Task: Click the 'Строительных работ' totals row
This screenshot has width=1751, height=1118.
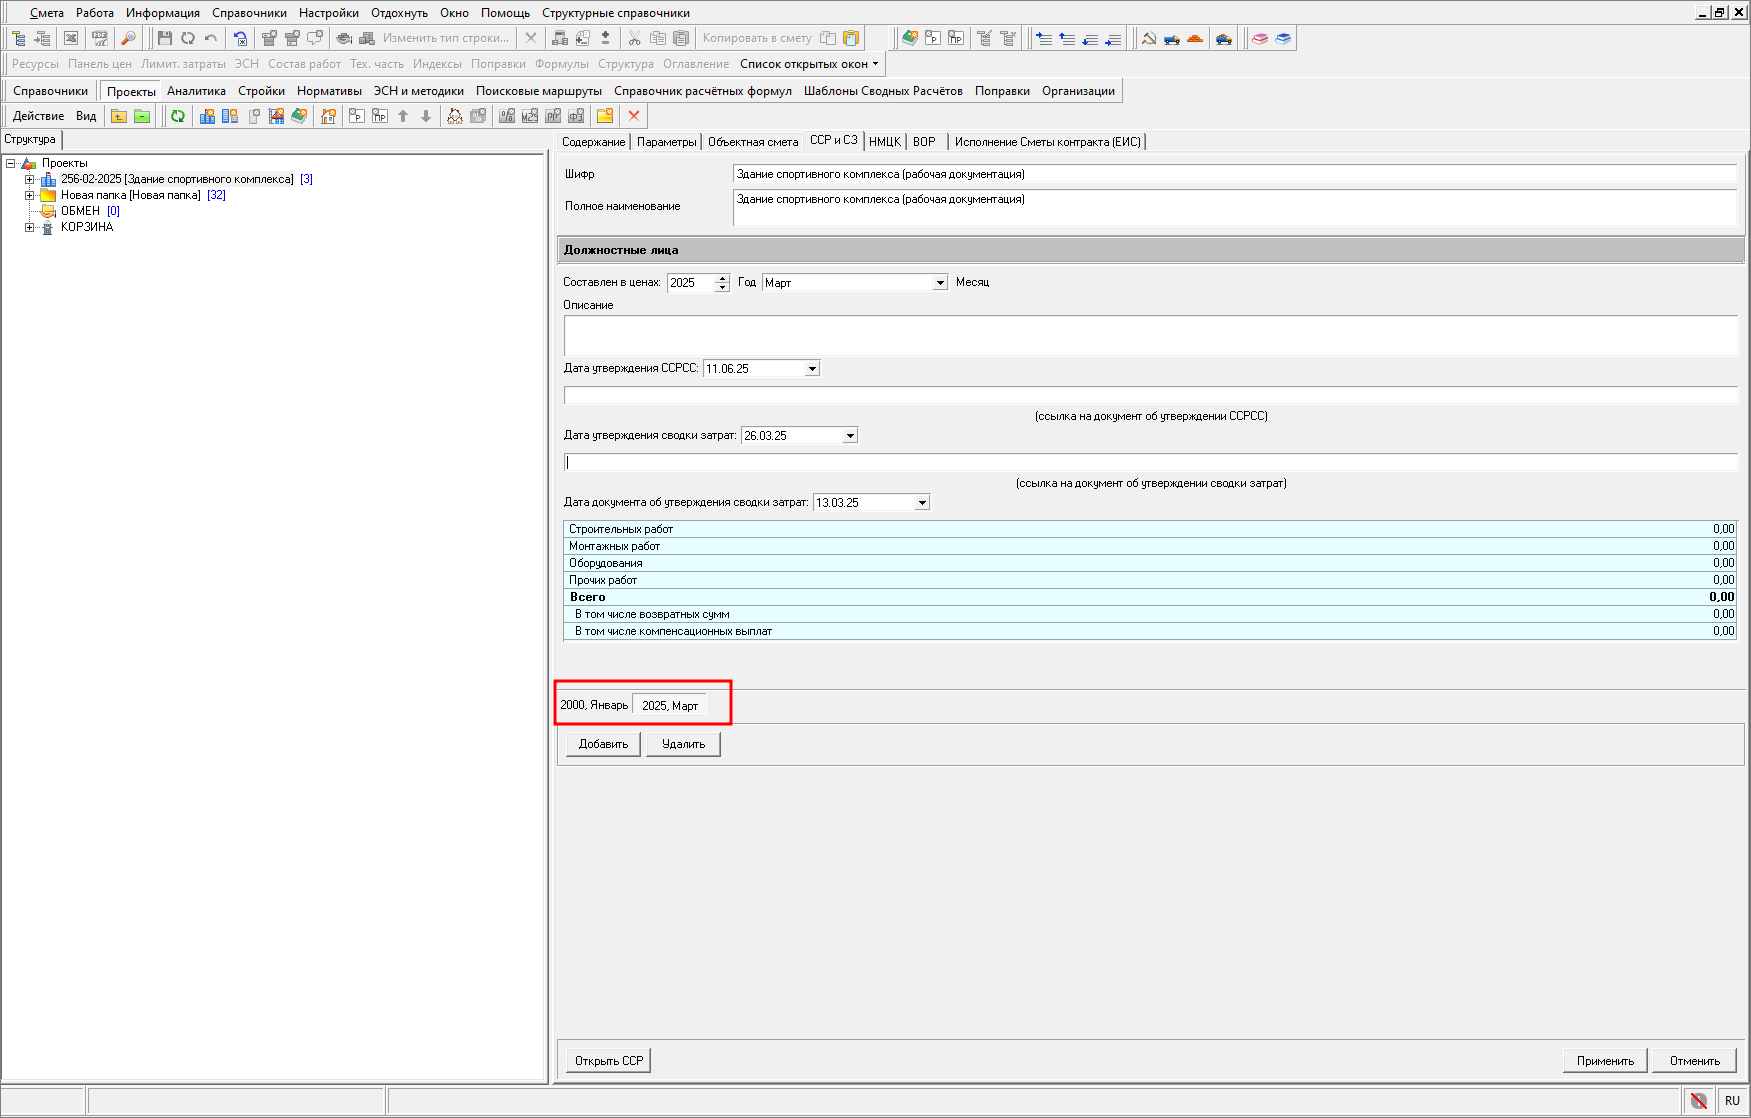Action: 1151,529
